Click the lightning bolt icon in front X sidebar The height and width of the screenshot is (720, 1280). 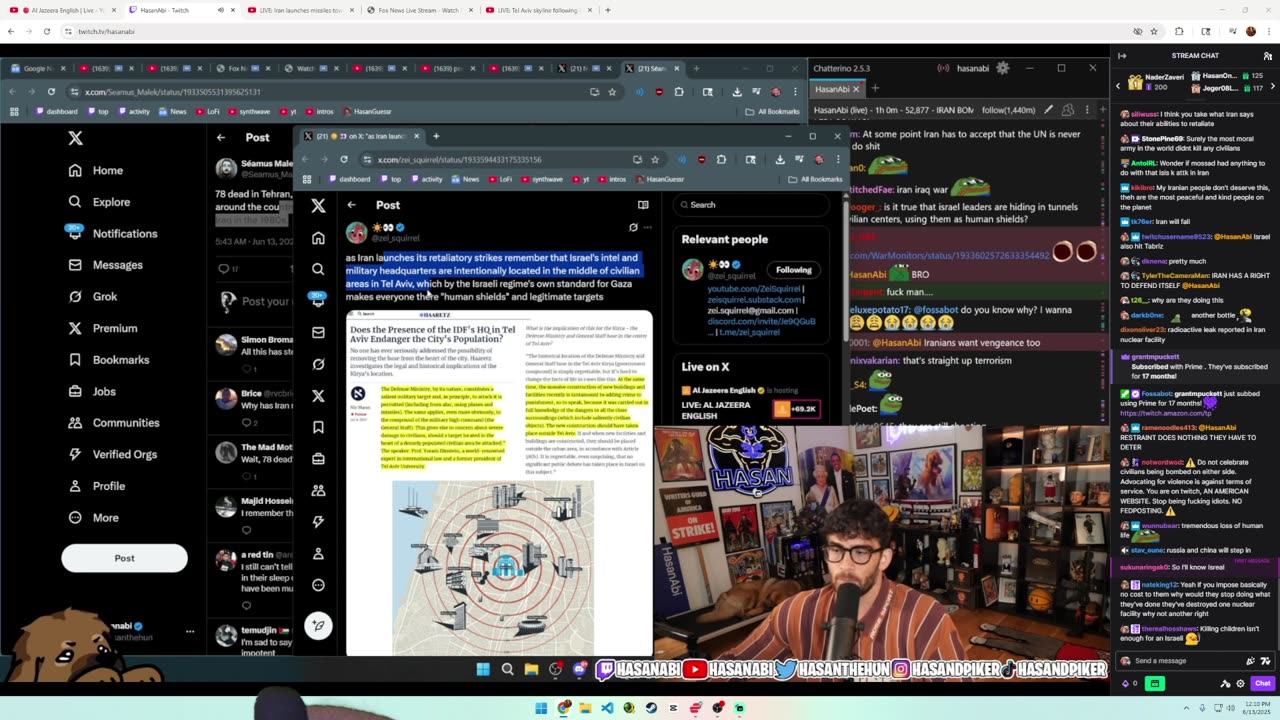click(318, 522)
